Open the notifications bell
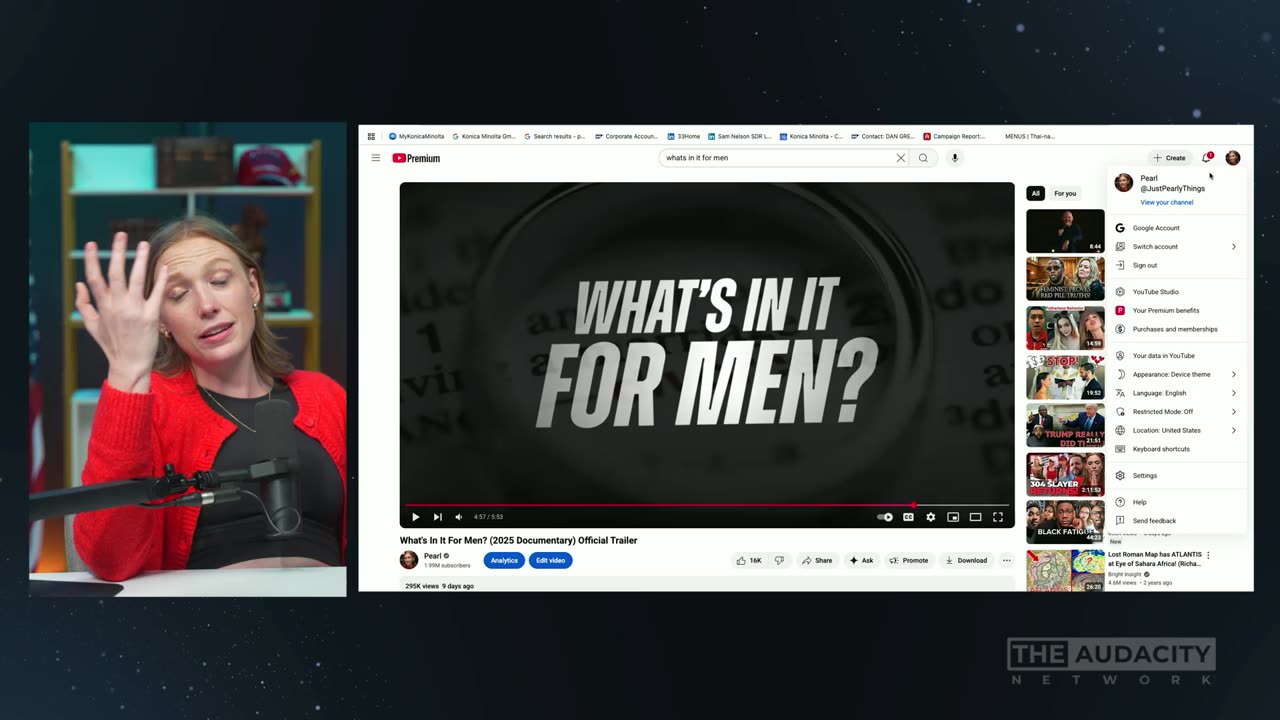The image size is (1280, 720). coord(1207,158)
